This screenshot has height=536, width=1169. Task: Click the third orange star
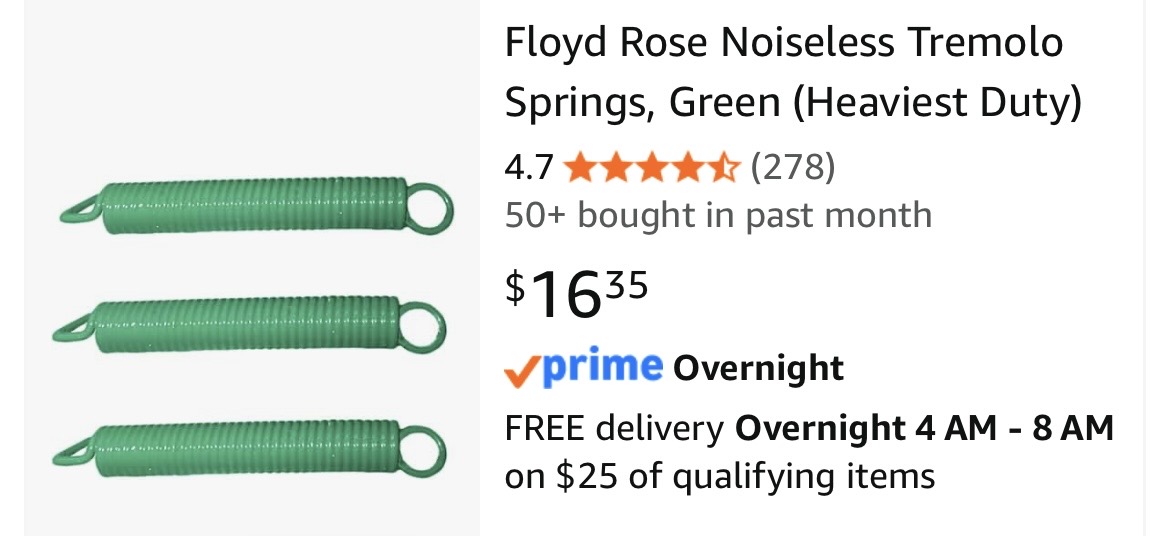click(652, 168)
